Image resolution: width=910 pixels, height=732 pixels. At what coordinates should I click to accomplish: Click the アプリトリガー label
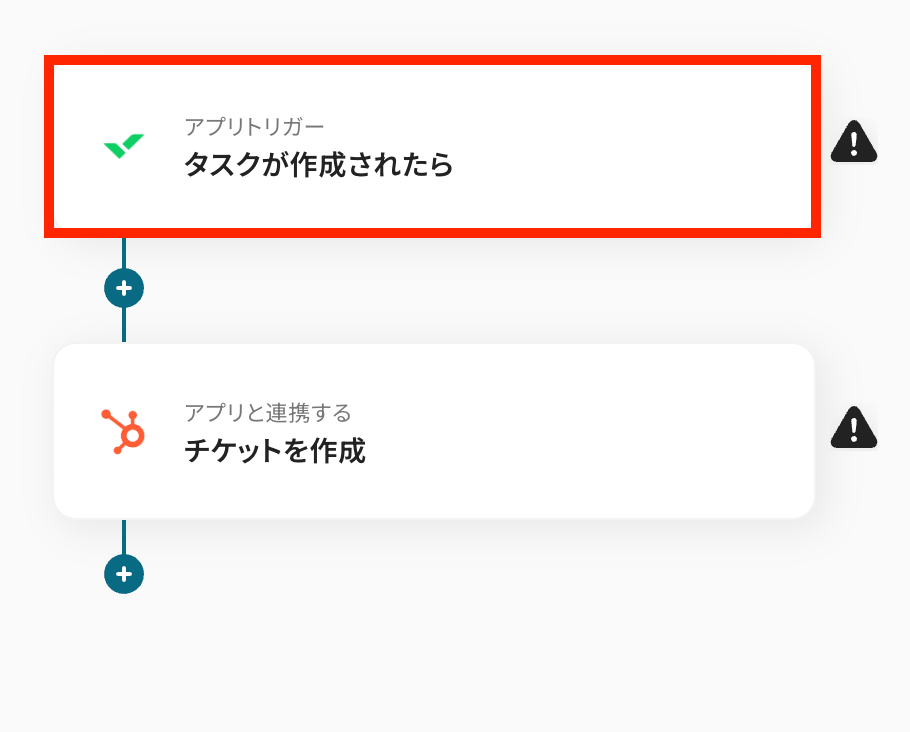254,126
